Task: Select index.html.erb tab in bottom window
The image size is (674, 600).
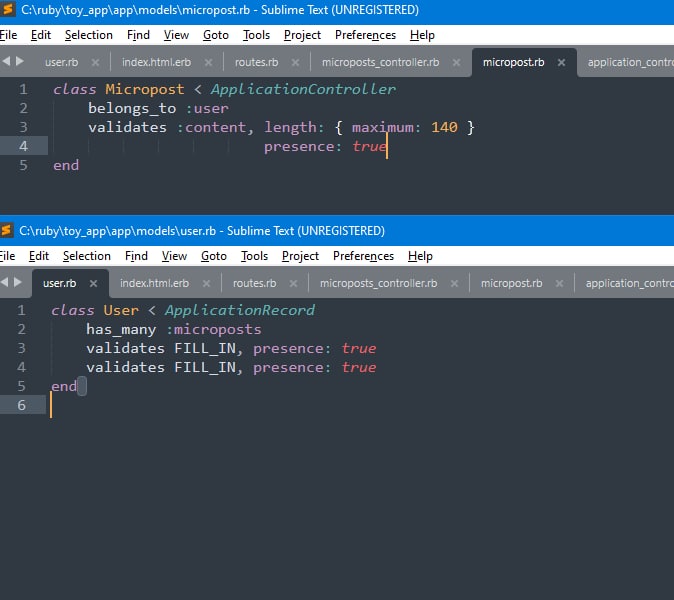Action: 154,283
